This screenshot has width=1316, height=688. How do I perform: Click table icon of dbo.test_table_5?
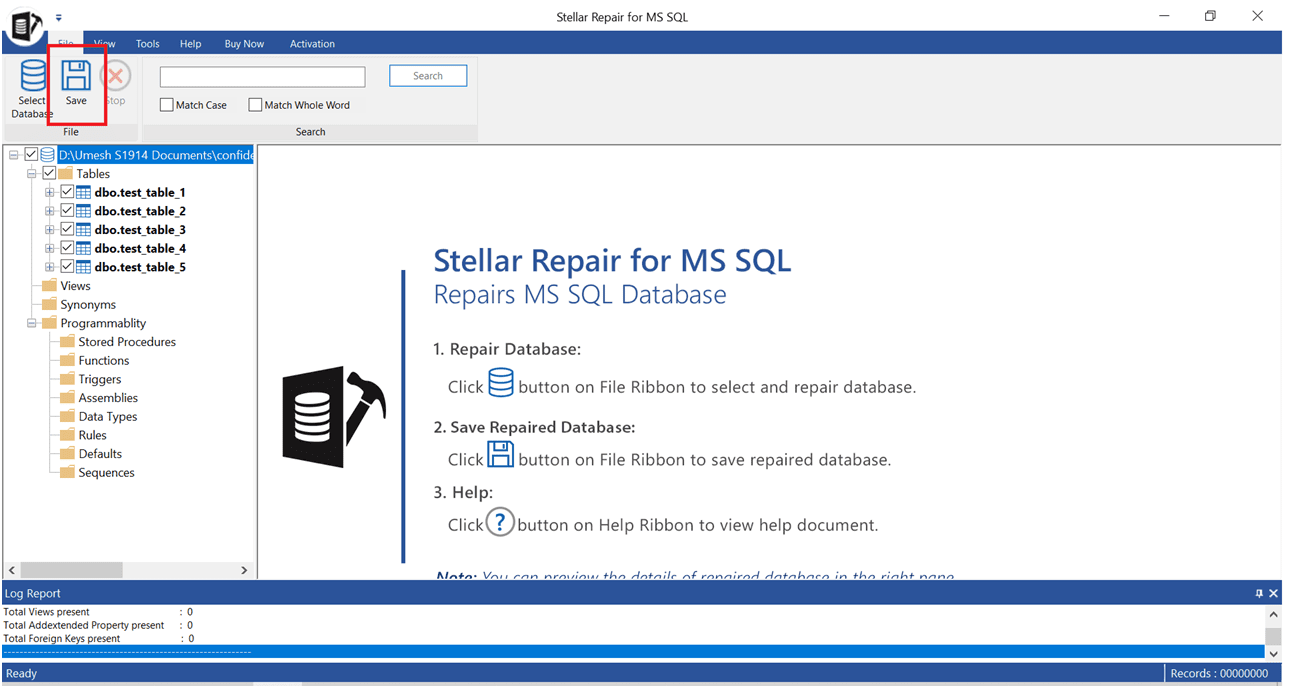[x=84, y=267]
